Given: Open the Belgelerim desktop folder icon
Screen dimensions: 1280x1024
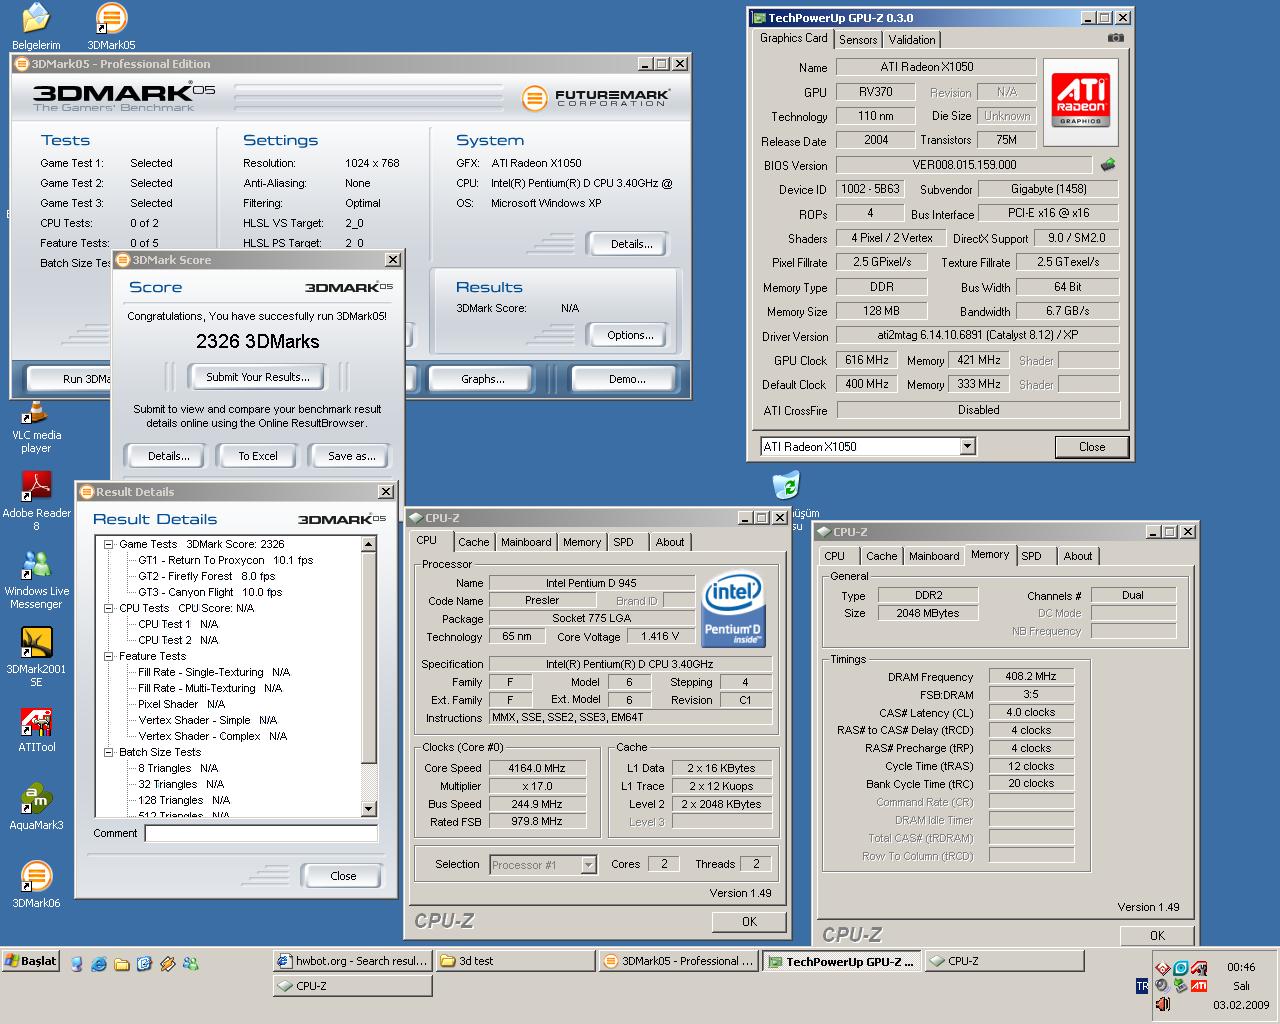Looking at the screenshot, I should coord(36,25).
